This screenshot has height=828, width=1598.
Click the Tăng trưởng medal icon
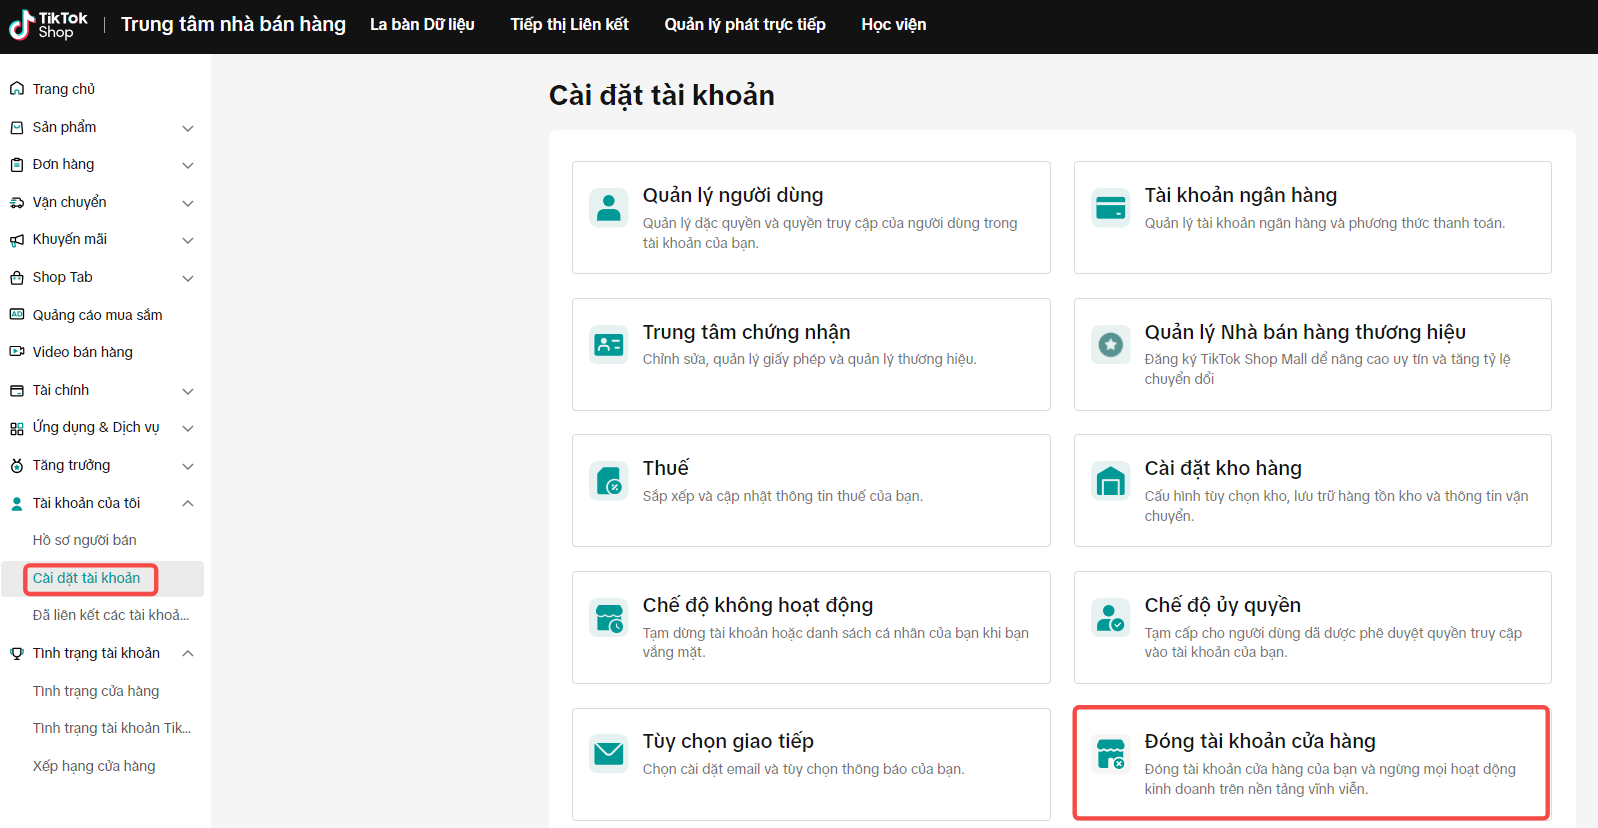coord(17,465)
